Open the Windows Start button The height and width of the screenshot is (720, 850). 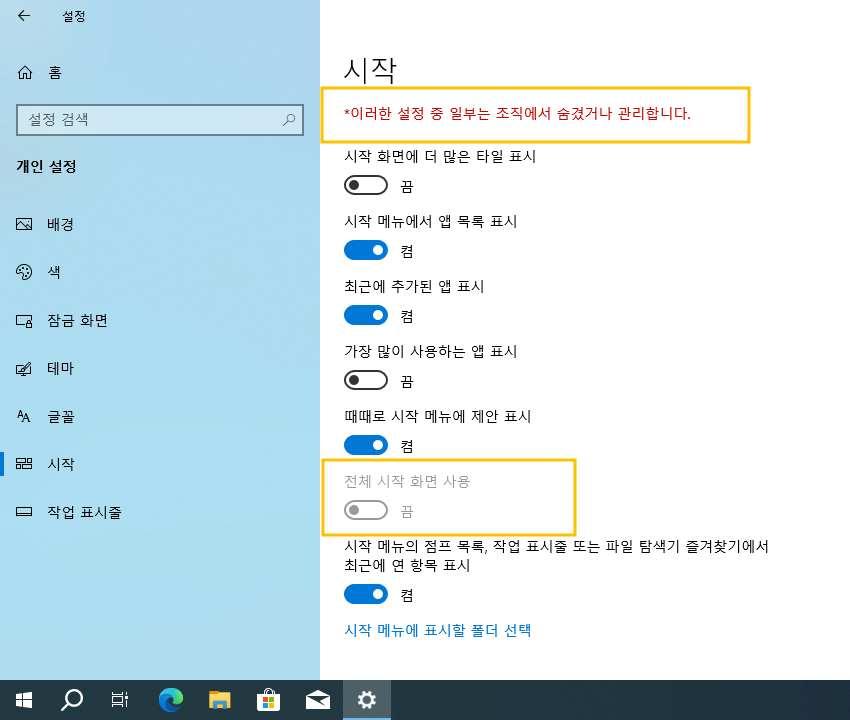24,700
